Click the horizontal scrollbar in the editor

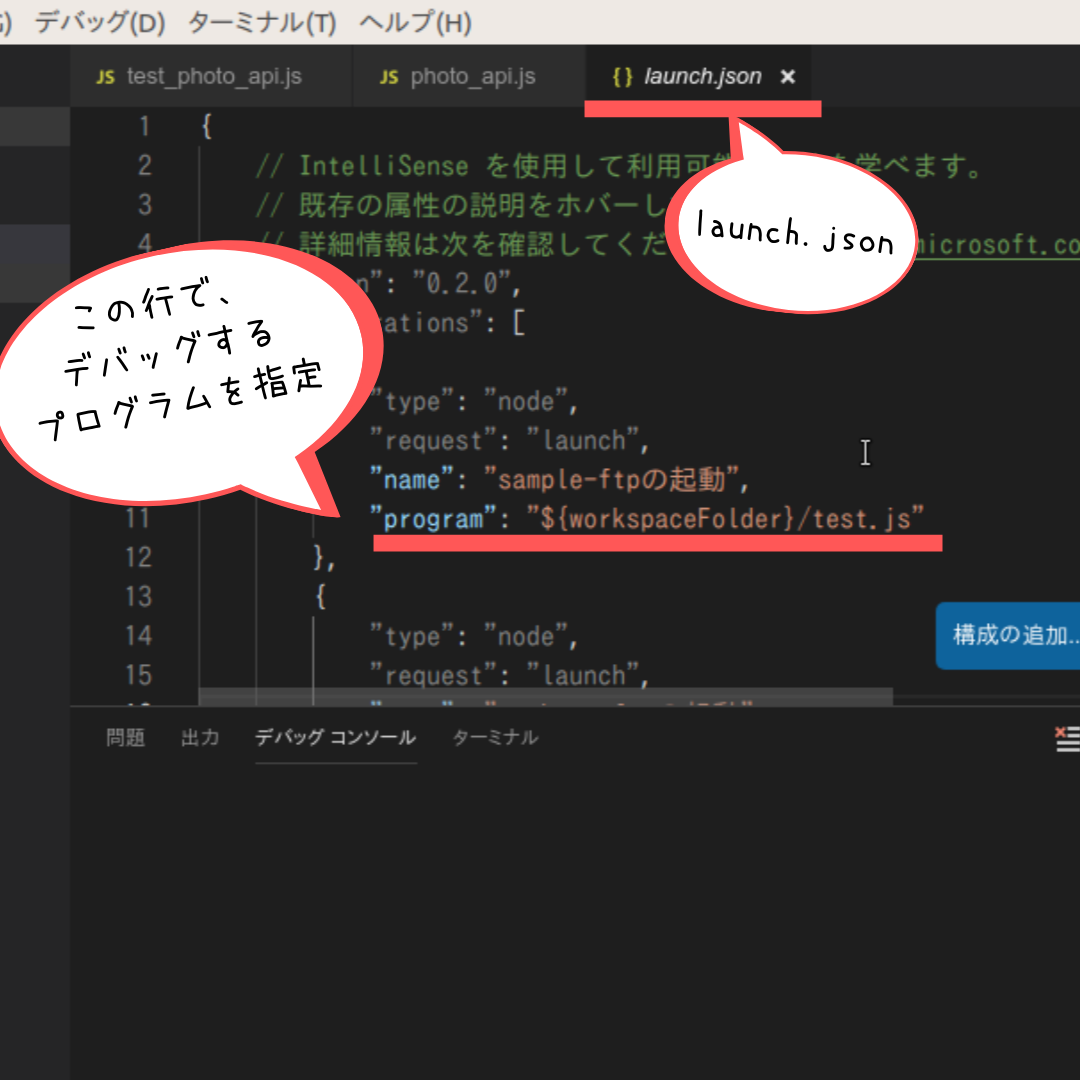(x=546, y=696)
